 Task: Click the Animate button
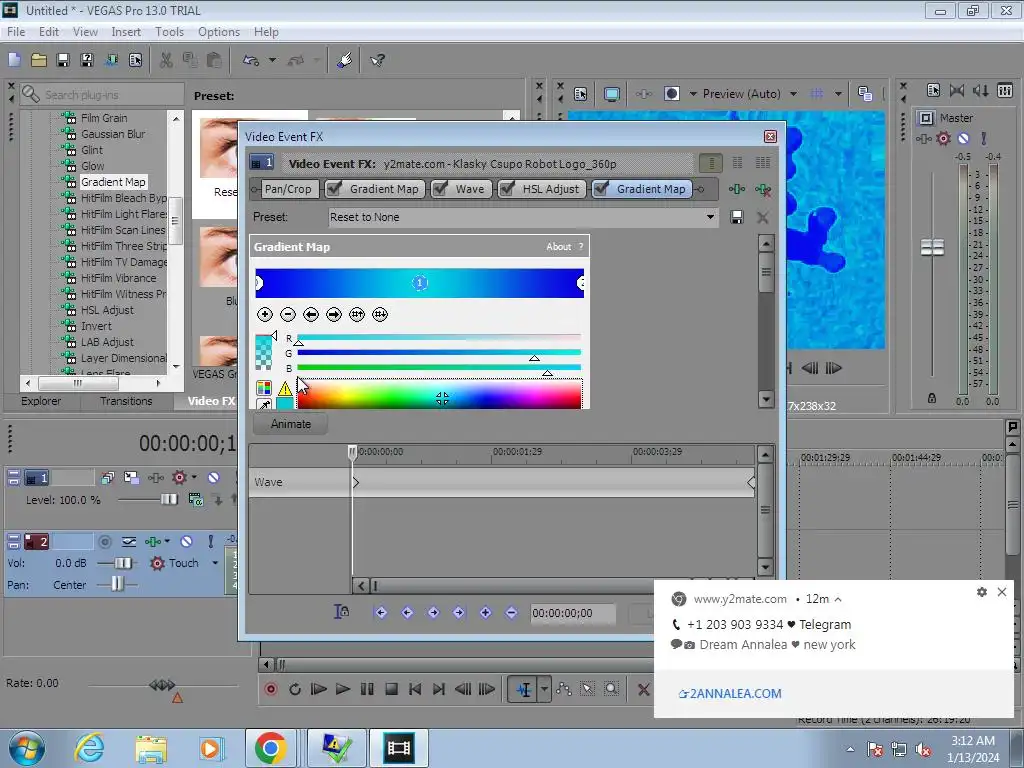pyautogui.click(x=291, y=424)
